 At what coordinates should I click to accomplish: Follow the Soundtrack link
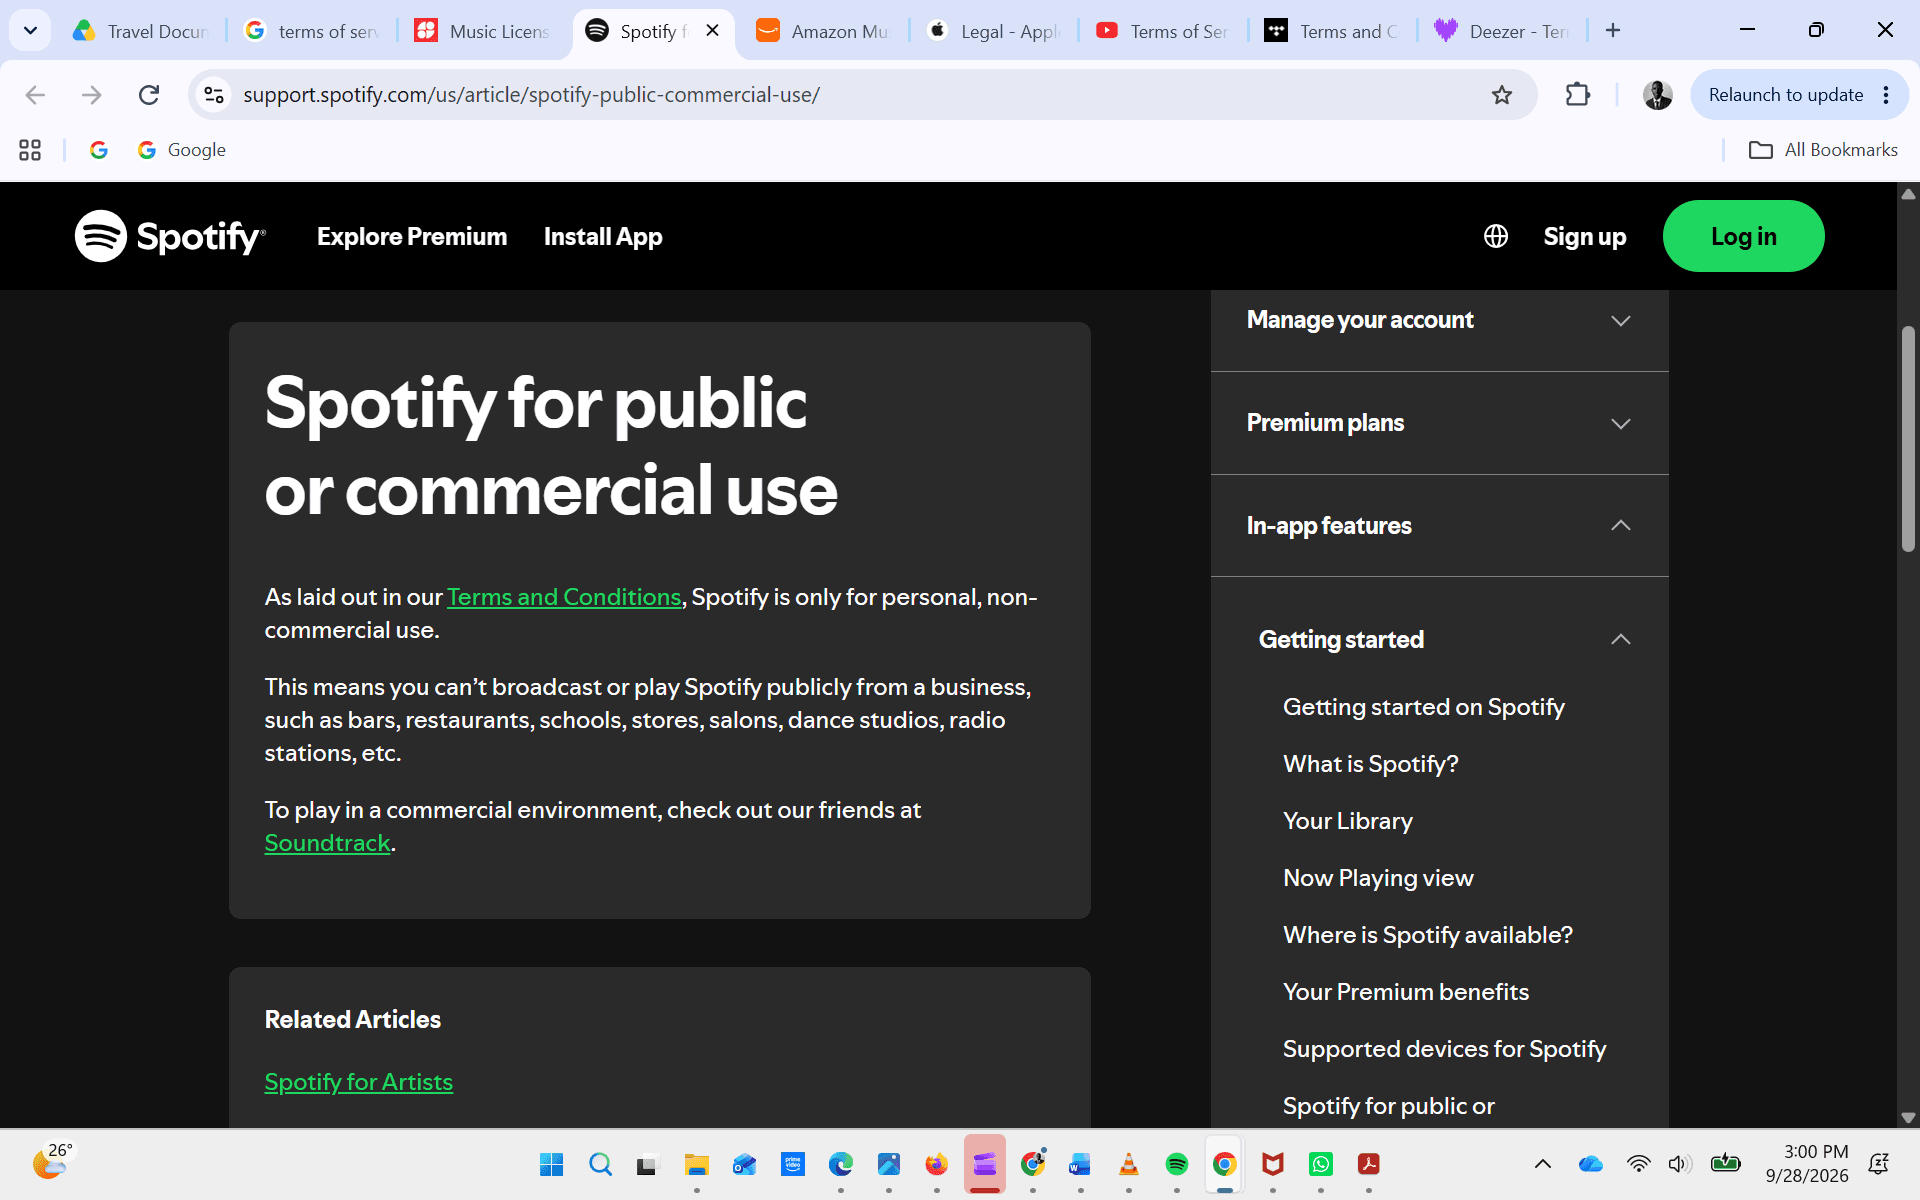327,843
